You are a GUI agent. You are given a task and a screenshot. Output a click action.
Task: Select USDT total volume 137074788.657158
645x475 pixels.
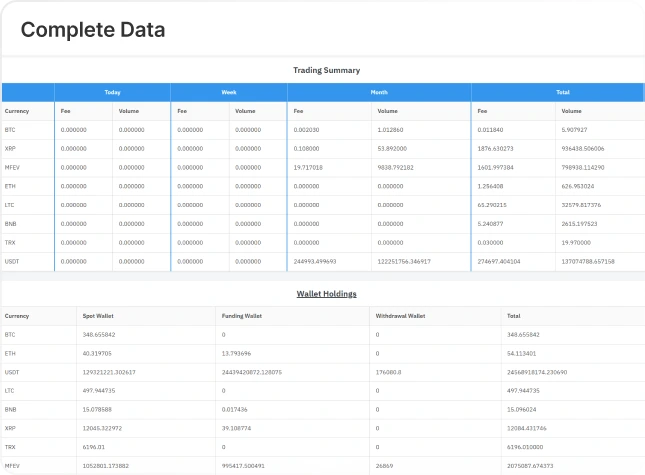coord(588,262)
